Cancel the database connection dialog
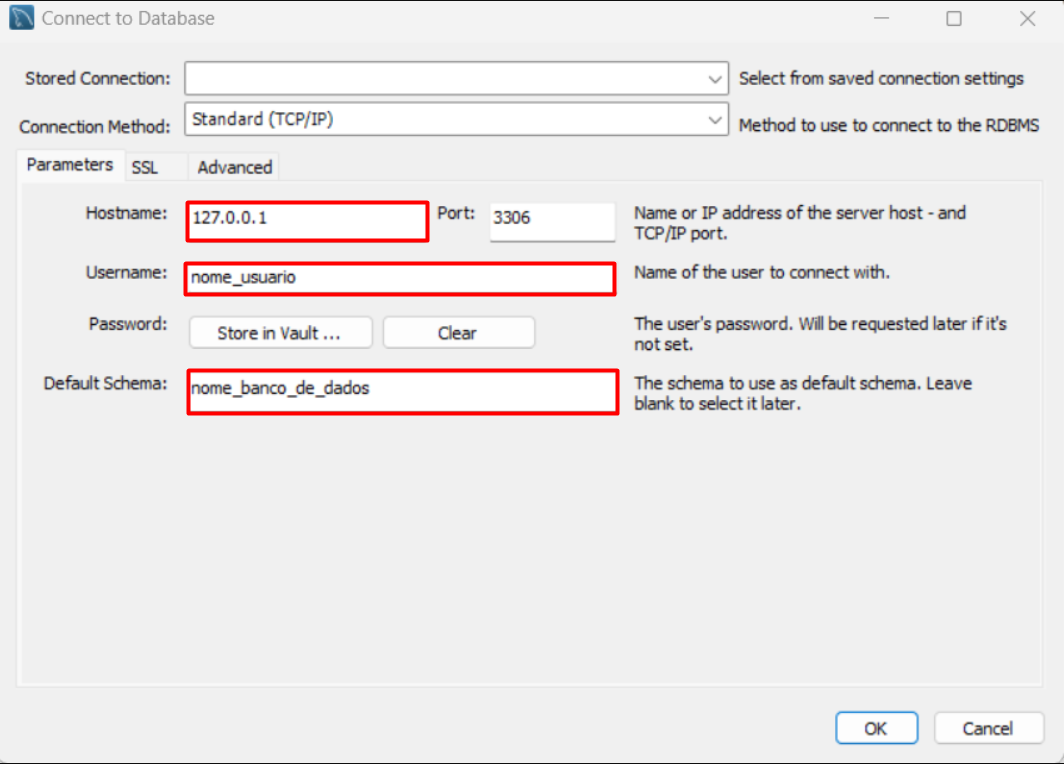This screenshot has height=764, width=1064. coord(988,728)
